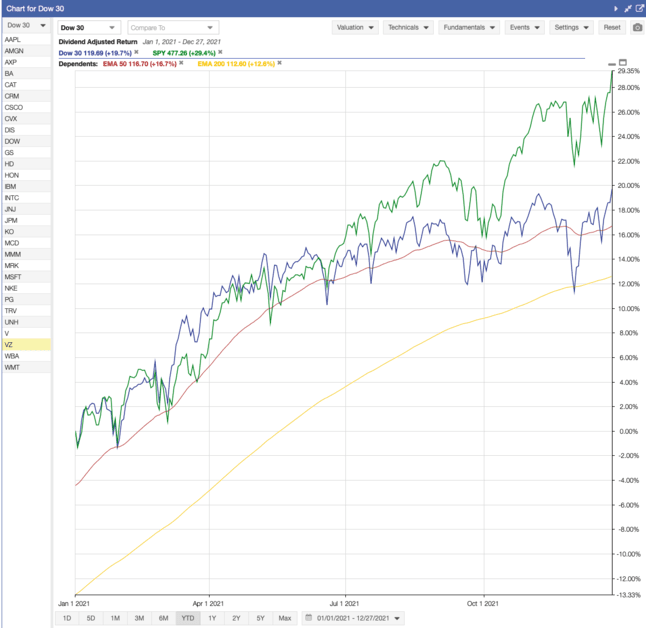Select the 3M time range
646x628 pixels.
pos(139,618)
